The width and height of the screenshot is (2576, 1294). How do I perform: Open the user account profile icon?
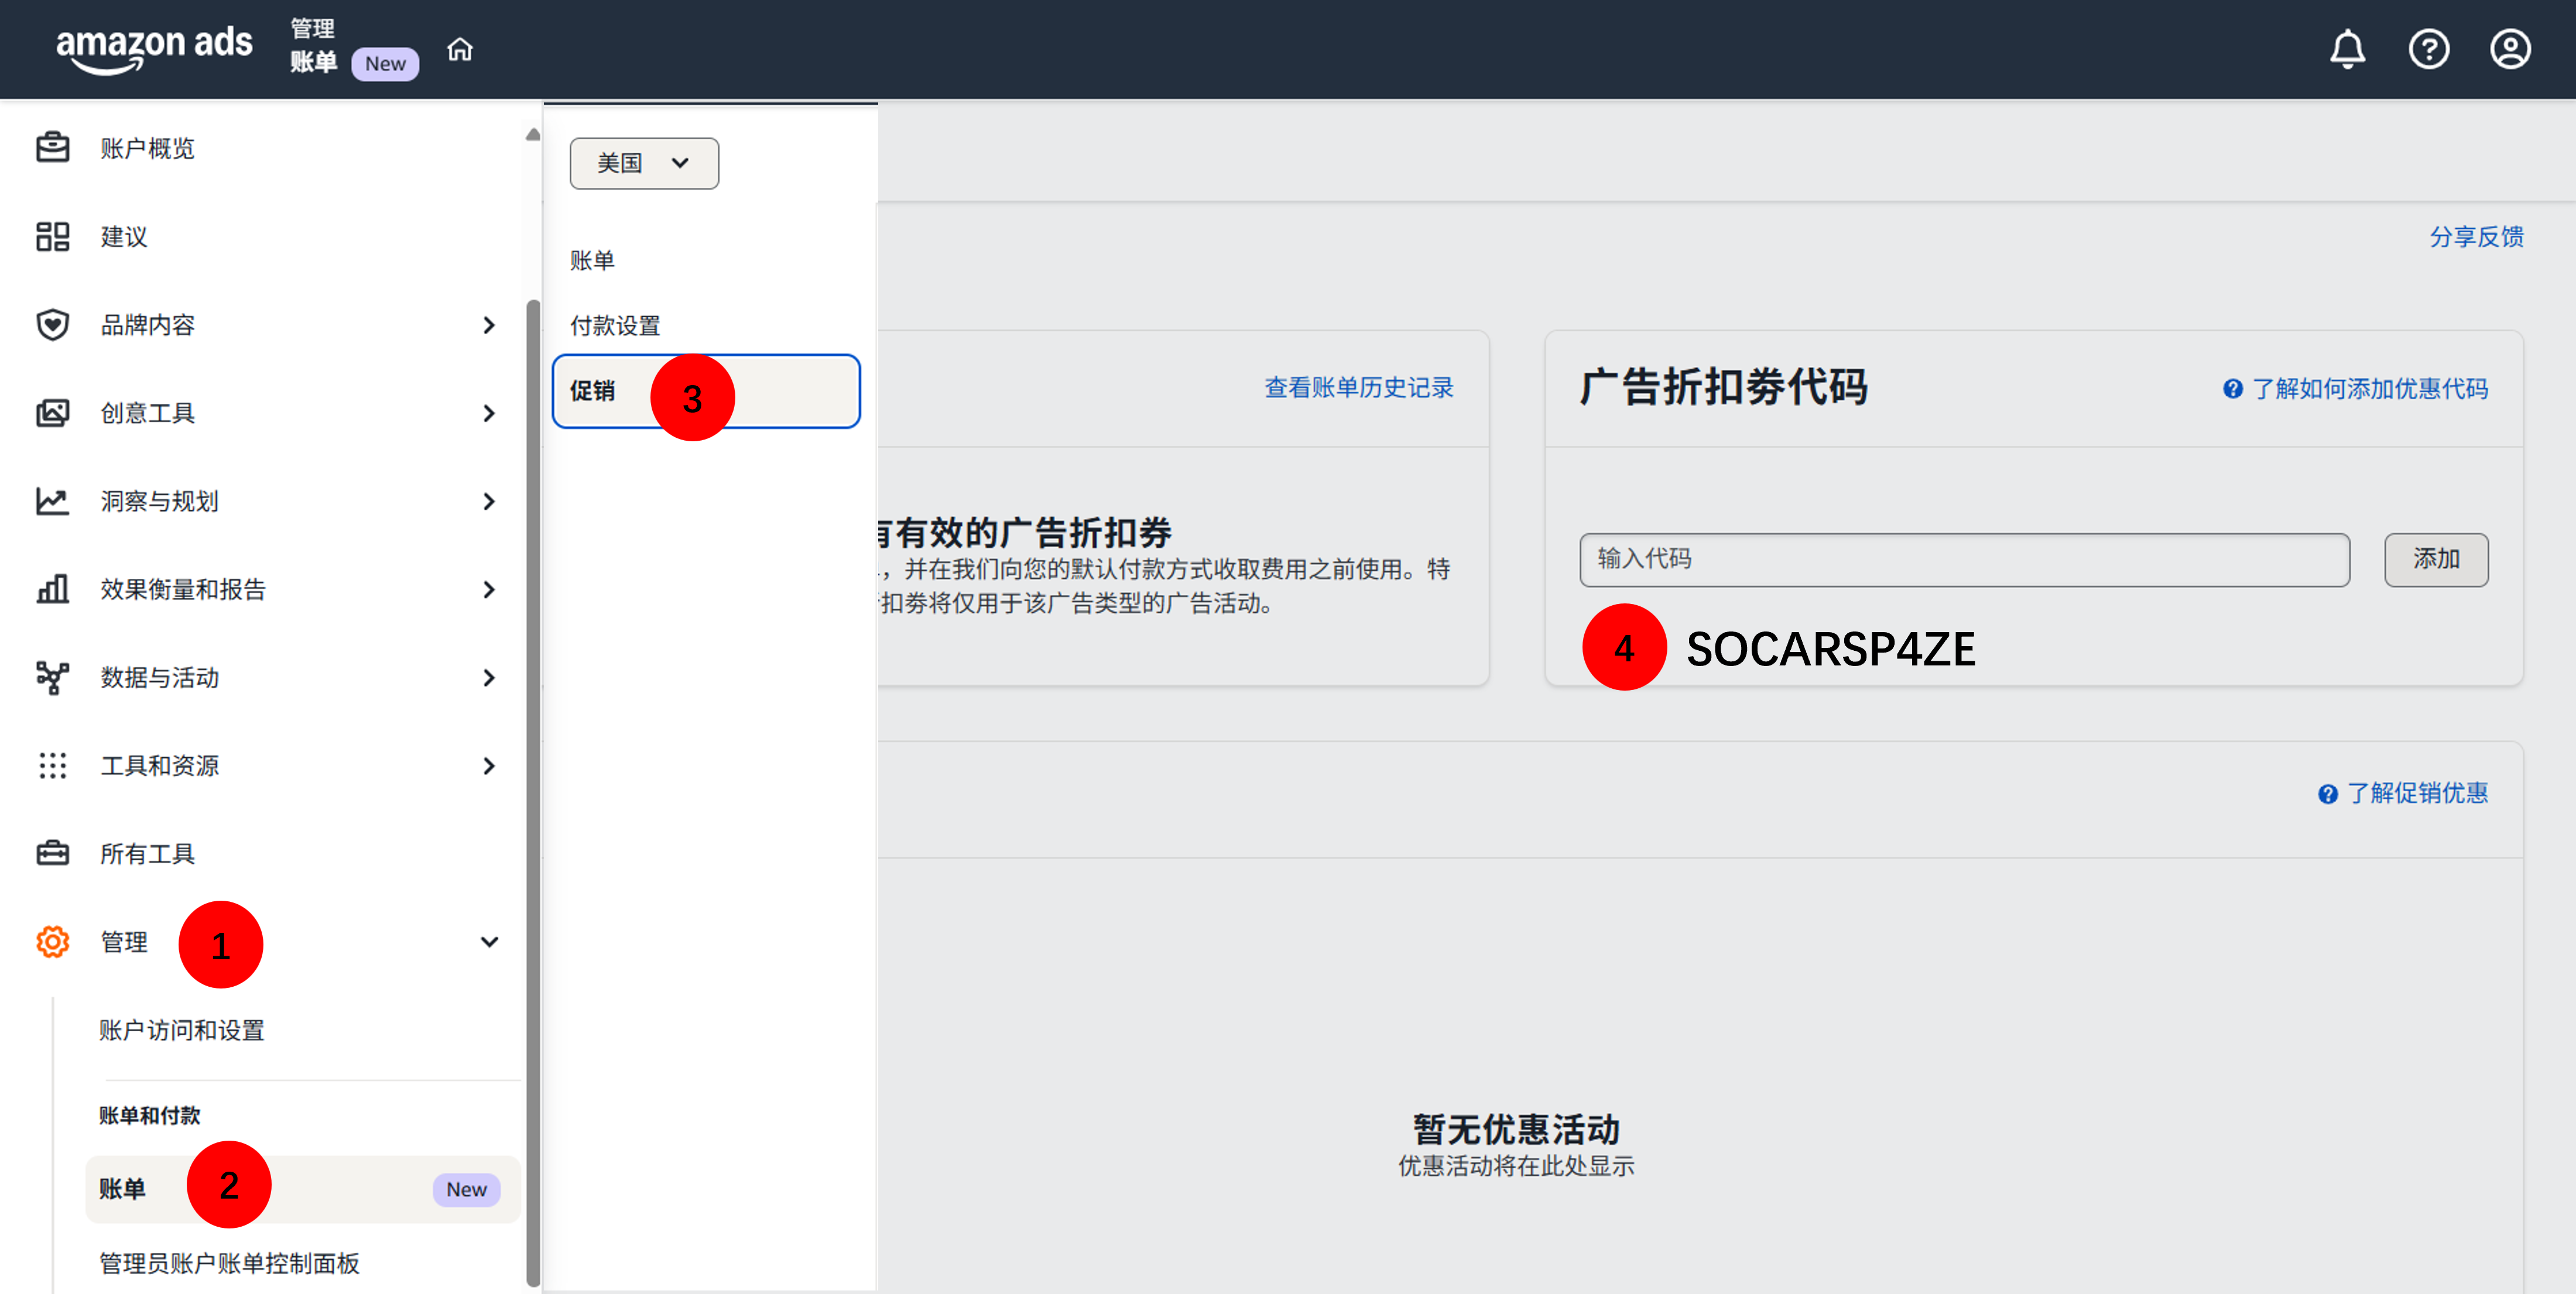2509,49
